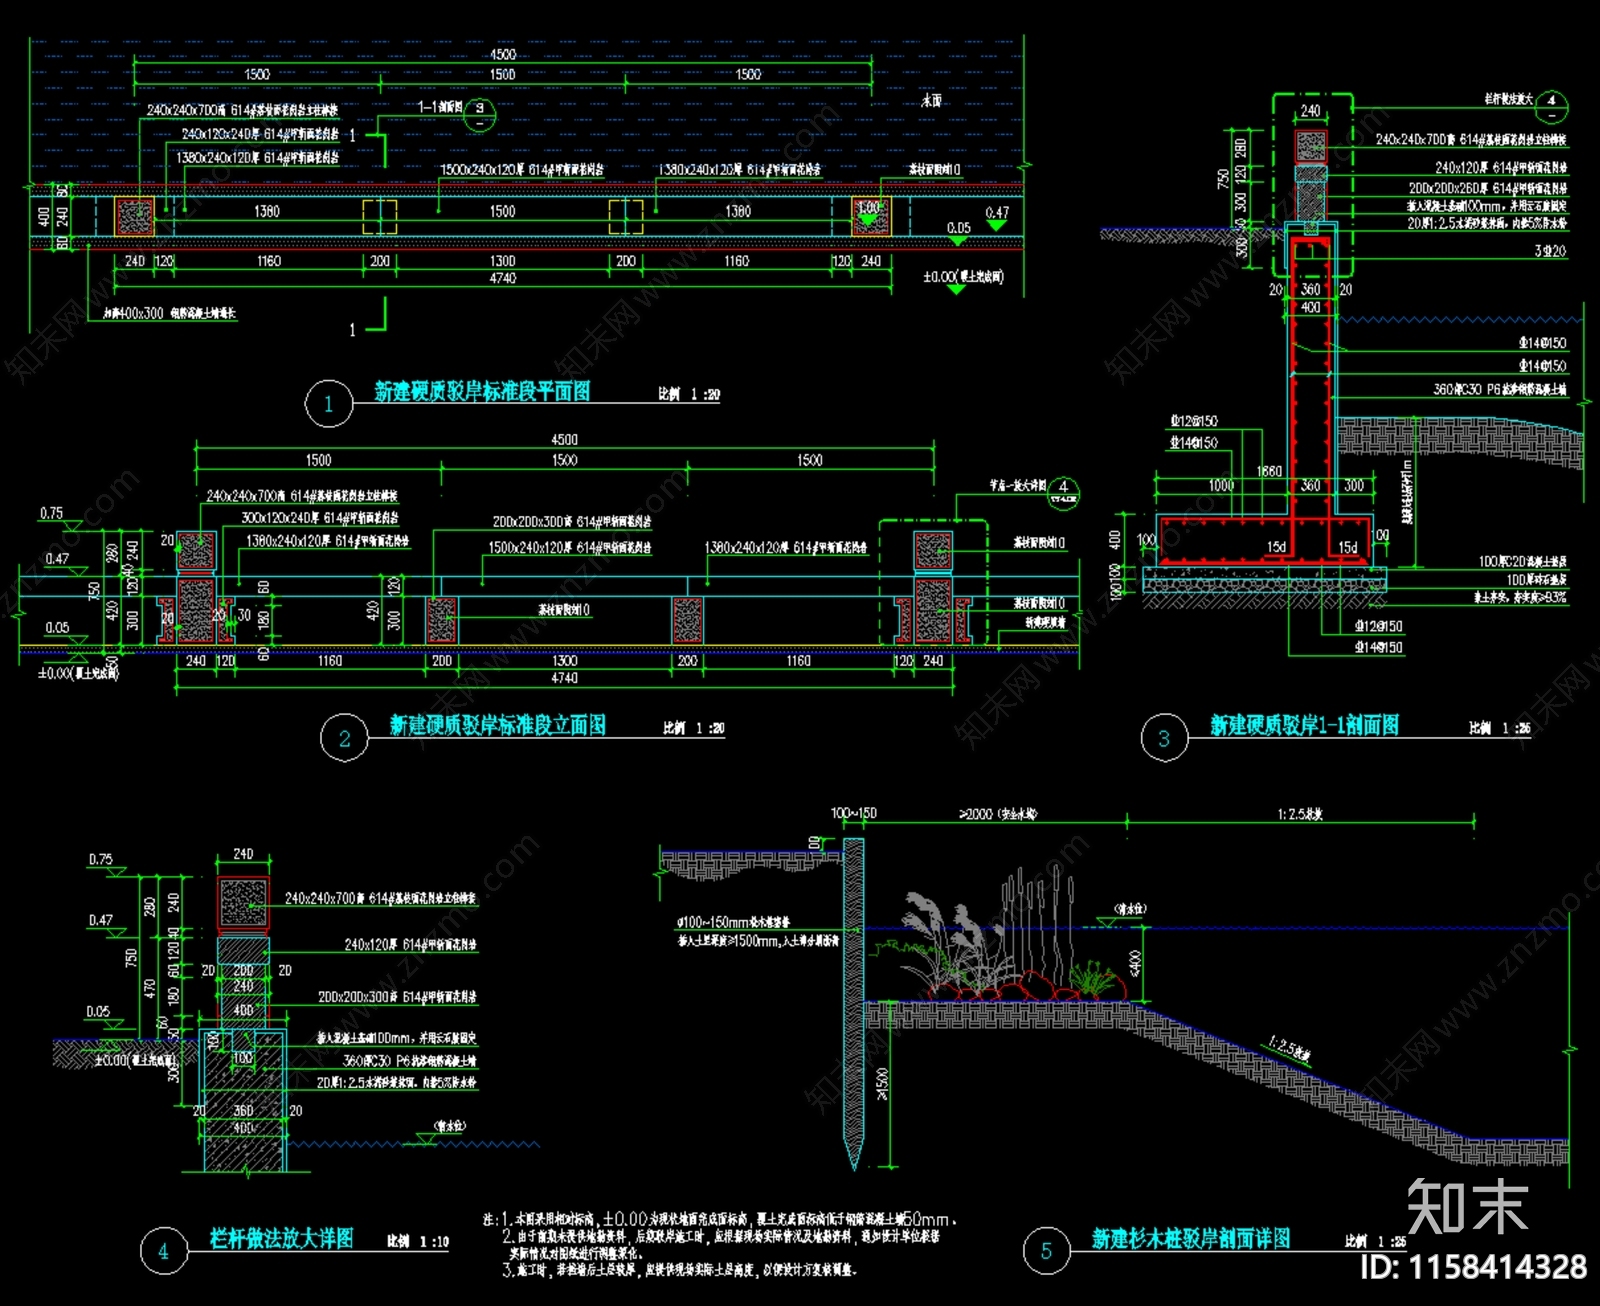Image resolution: width=1600 pixels, height=1306 pixels.
Task: Click the circled number 5 drawing marker
Action: click(x=1047, y=1251)
